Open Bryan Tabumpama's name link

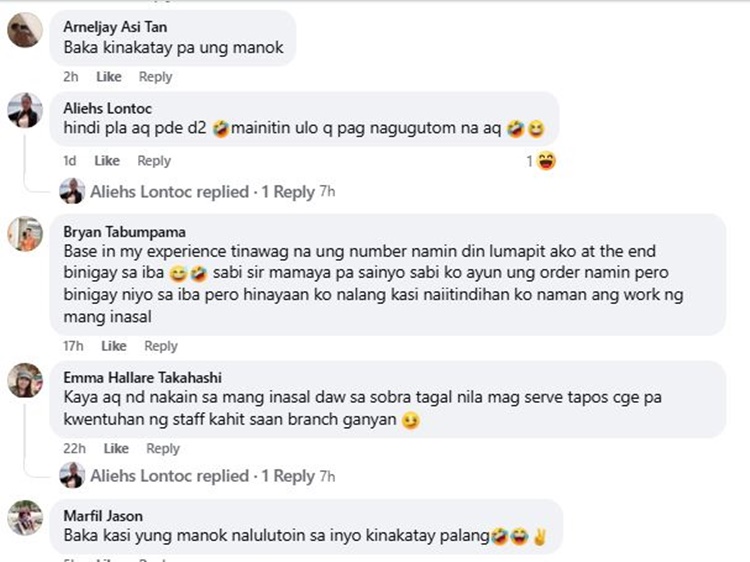(124, 232)
